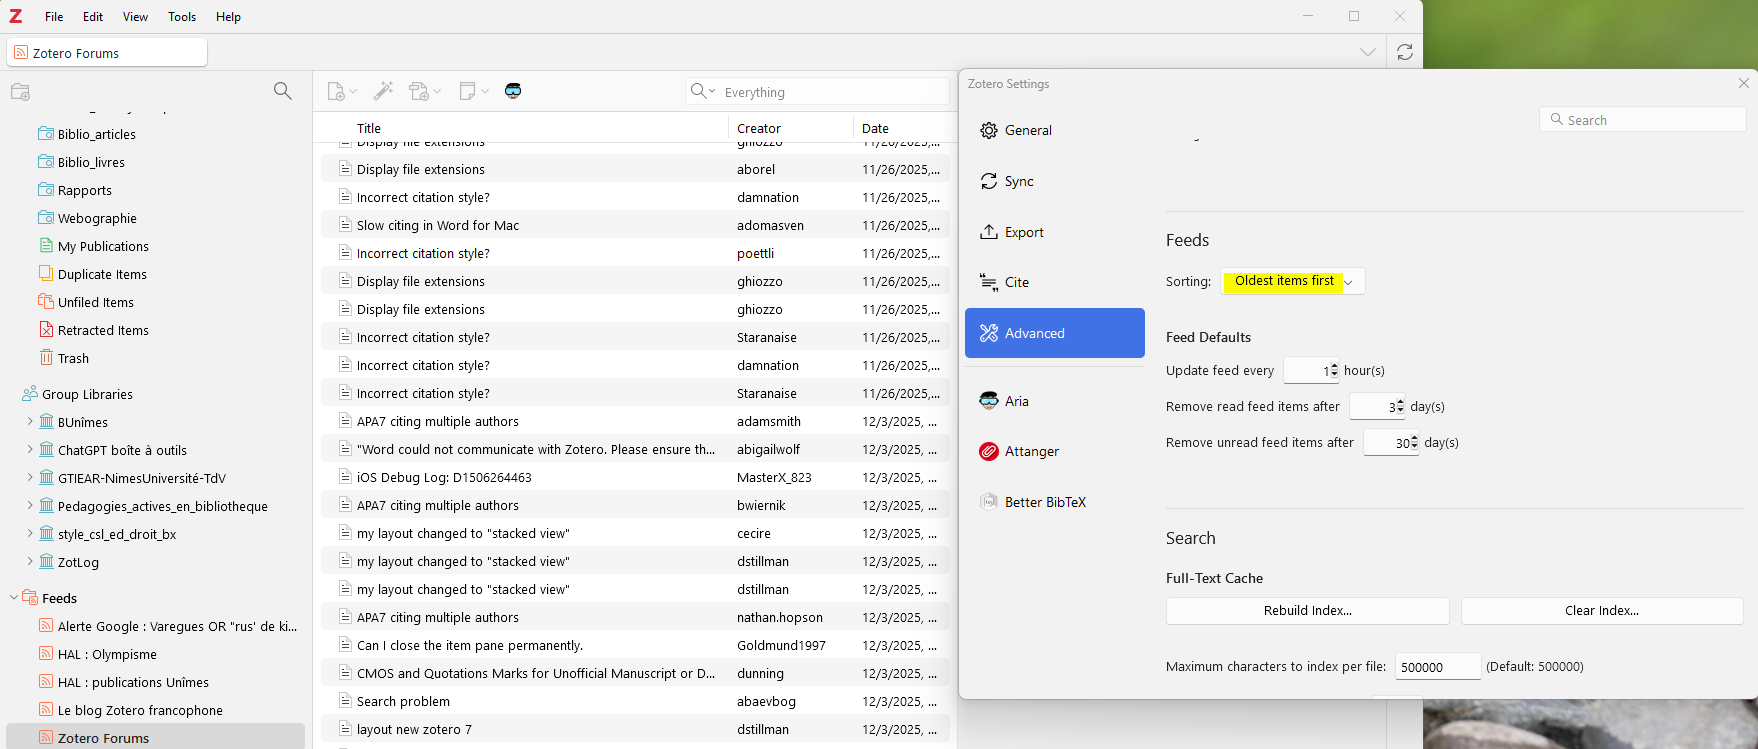1758x749 pixels.
Task: Click the sync refresh icon at top right
Action: click(1405, 52)
